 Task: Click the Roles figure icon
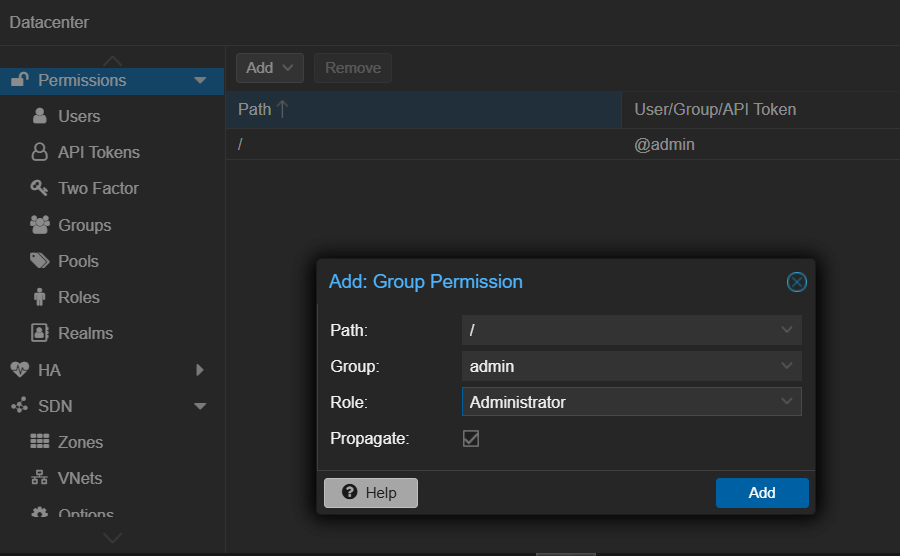point(40,297)
